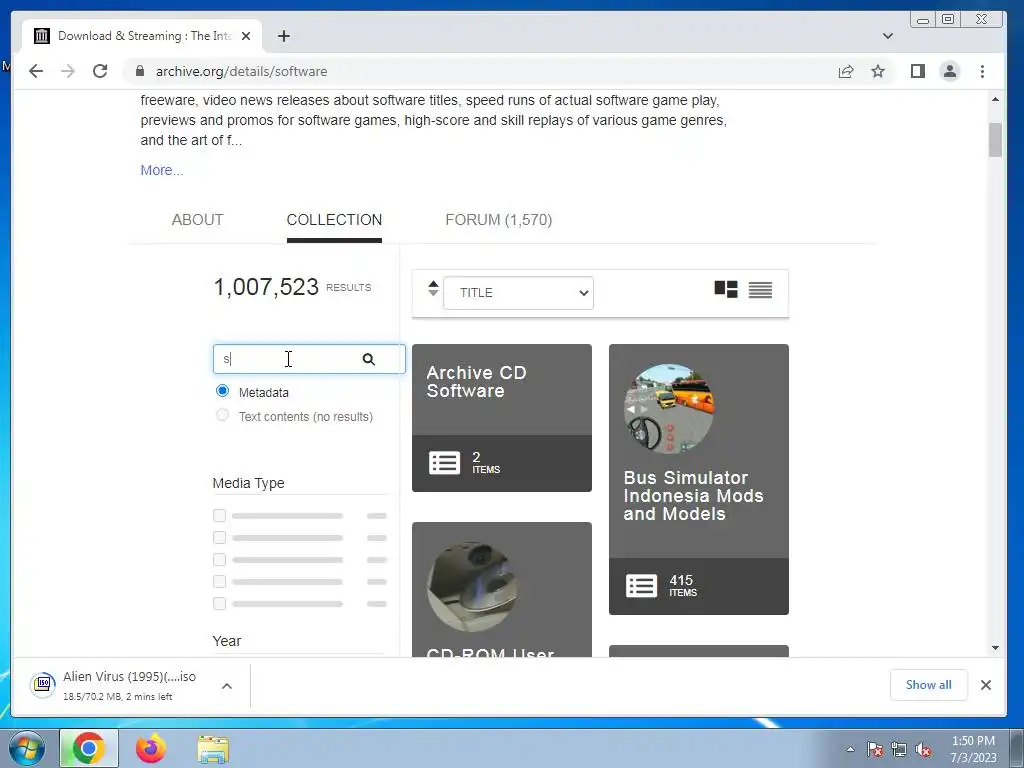Open the browser side panel
This screenshot has width=1024, height=768.
coord(918,71)
